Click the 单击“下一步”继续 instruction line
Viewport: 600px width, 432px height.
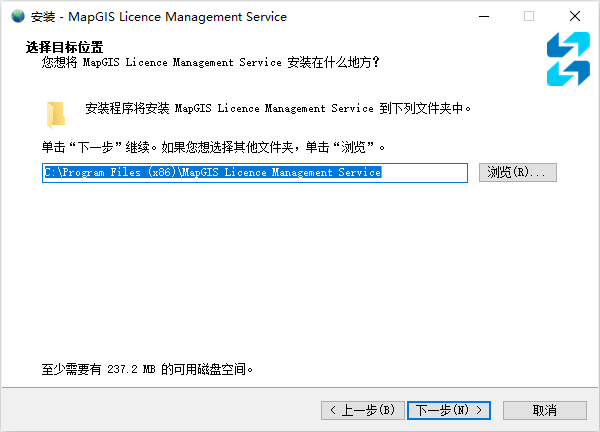coord(213,146)
